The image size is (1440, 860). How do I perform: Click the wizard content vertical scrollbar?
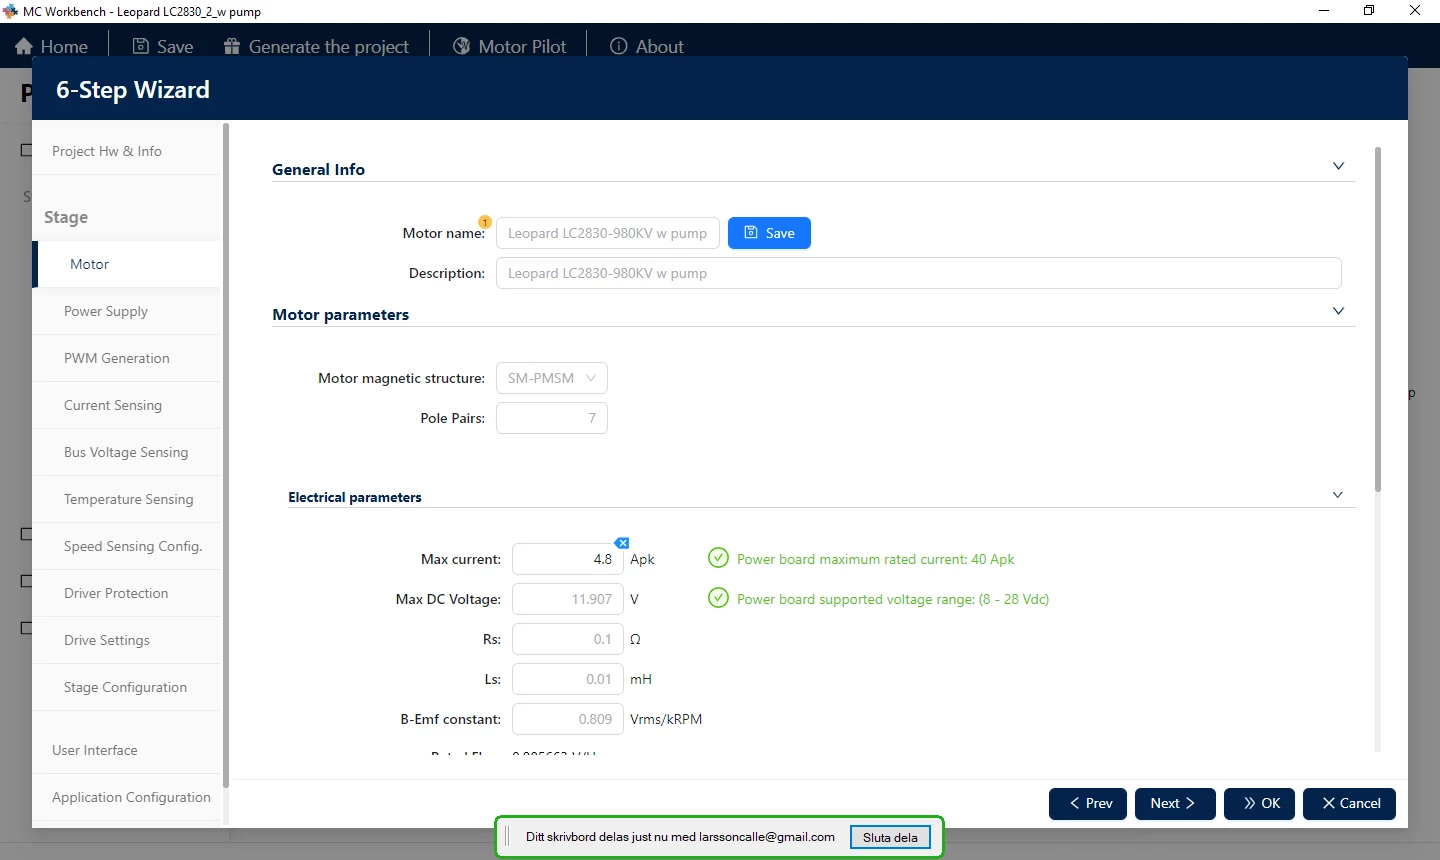(1378, 320)
